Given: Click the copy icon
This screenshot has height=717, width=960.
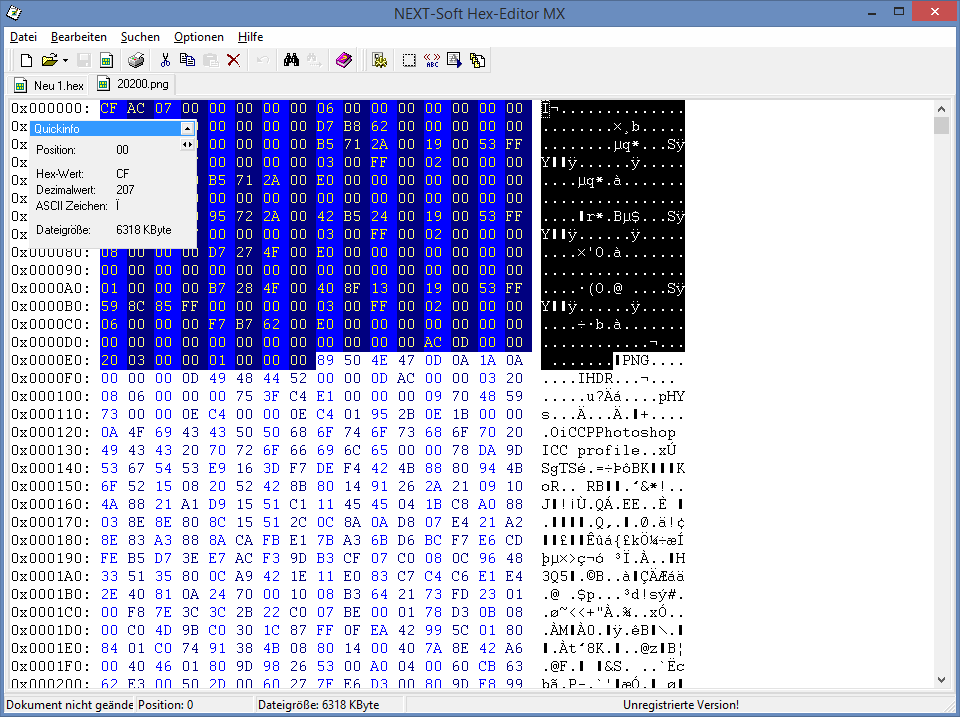Looking at the screenshot, I should pos(187,60).
